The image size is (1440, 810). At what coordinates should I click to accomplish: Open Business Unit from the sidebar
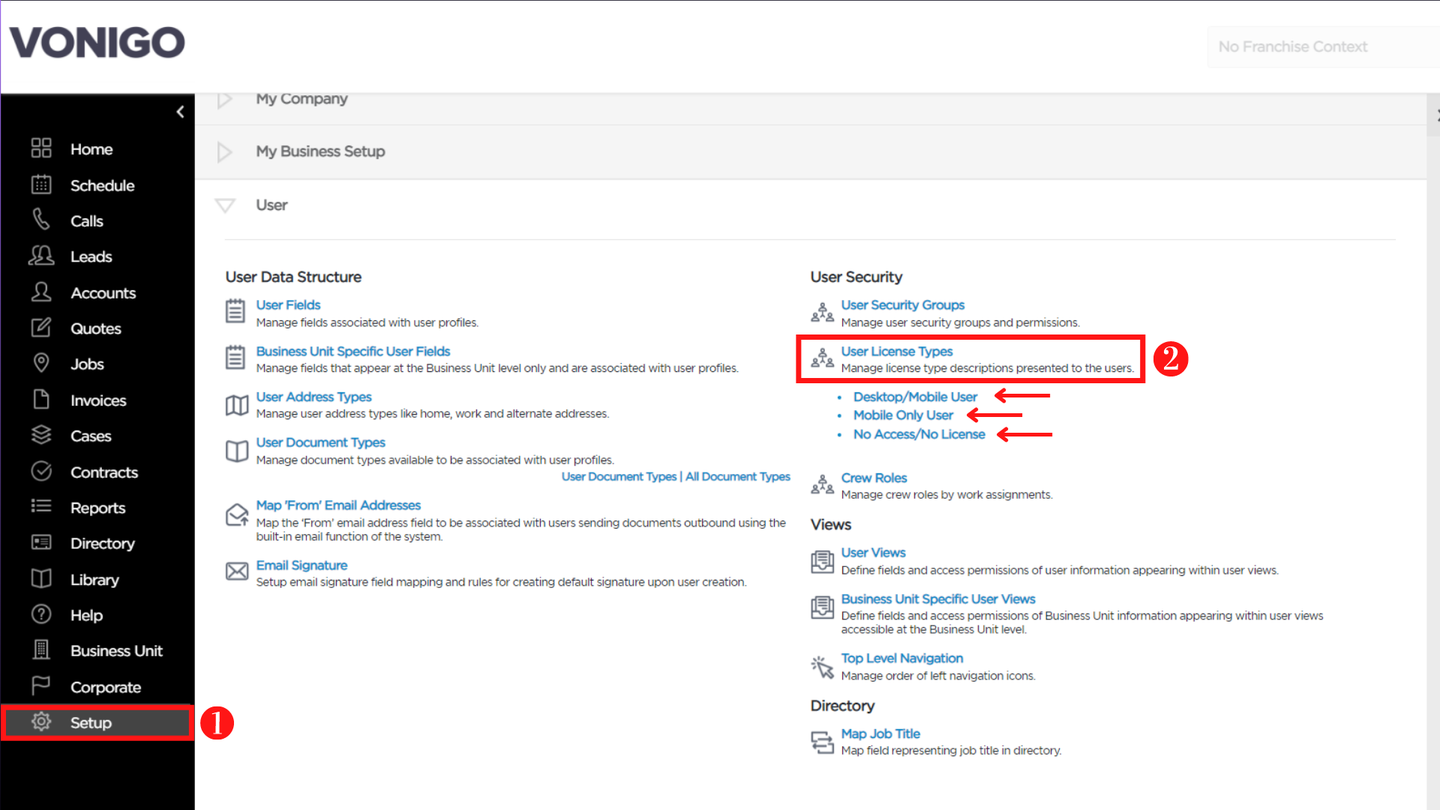pos(116,651)
